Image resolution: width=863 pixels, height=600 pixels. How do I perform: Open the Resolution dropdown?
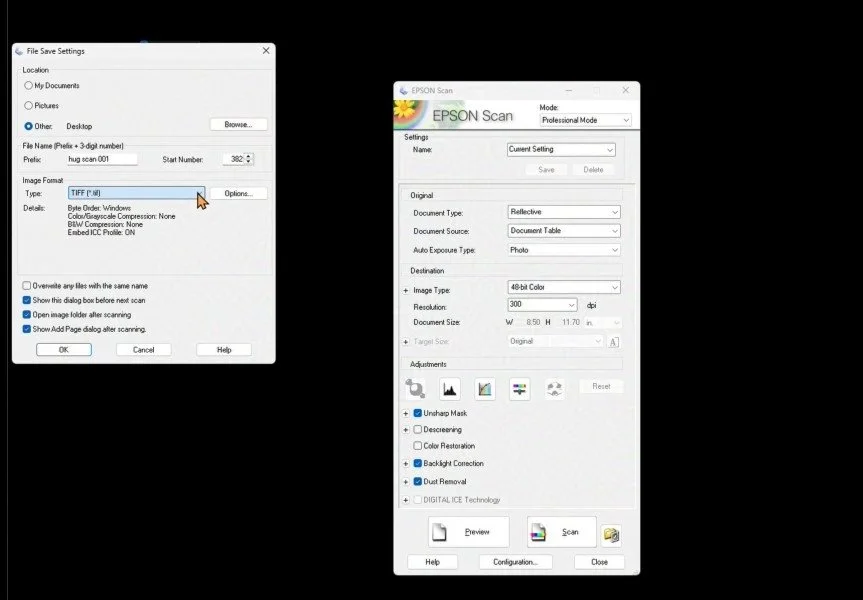542,304
